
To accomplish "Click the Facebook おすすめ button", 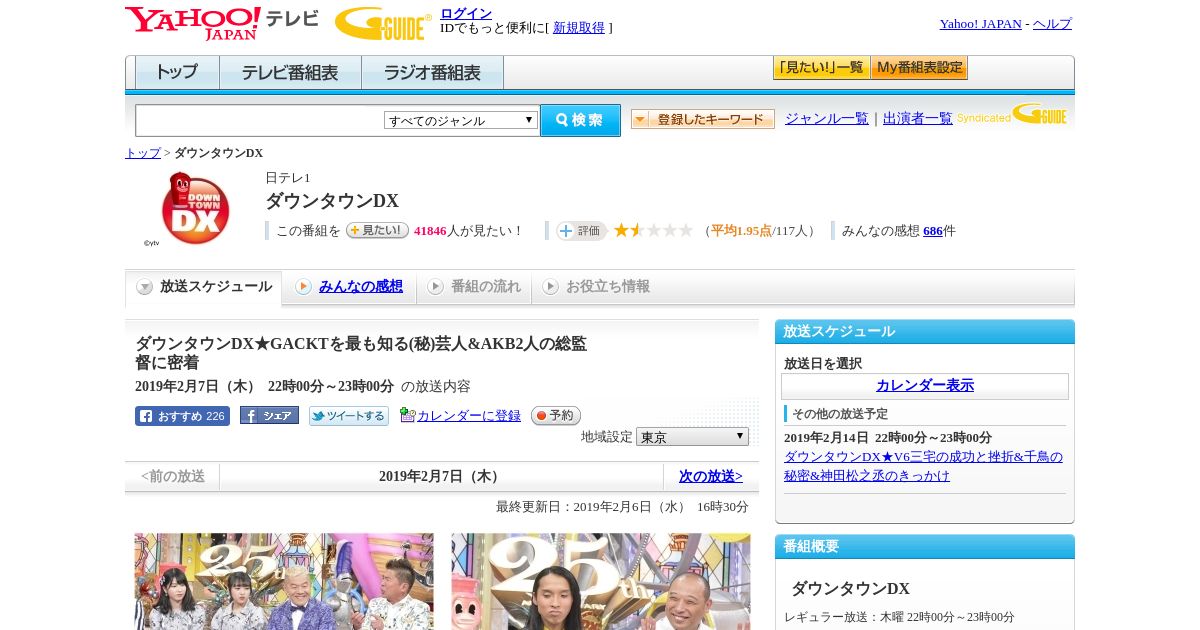I will pos(182,416).
